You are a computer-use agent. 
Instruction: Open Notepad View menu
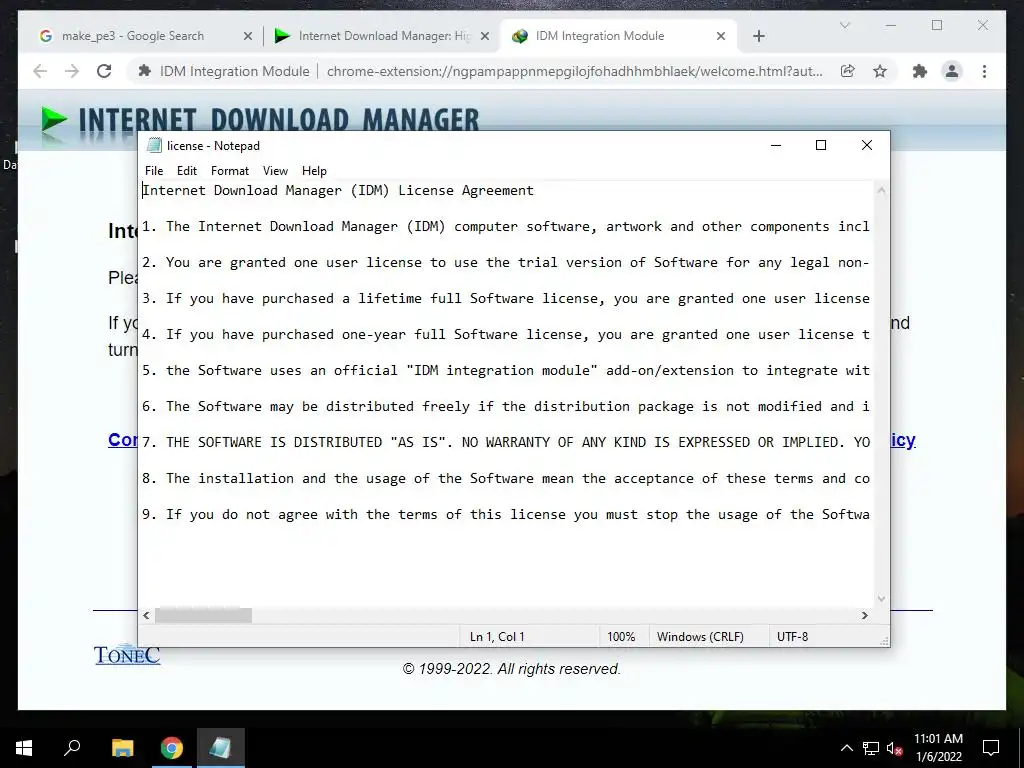(275, 170)
